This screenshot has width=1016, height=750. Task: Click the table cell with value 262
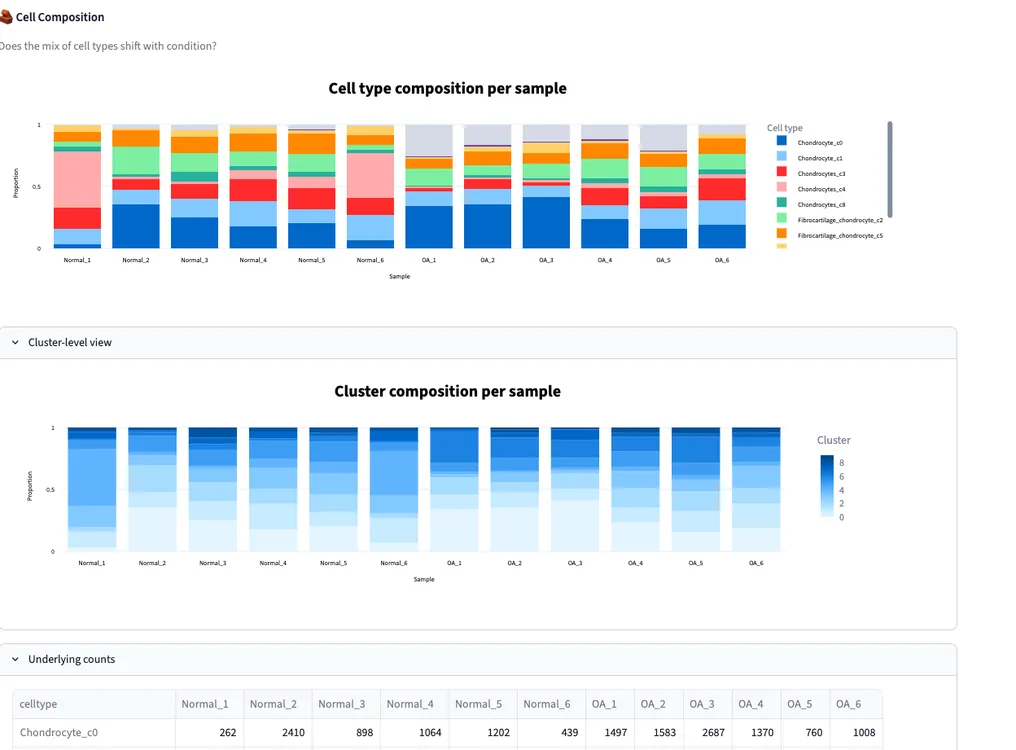pyautogui.click(x=209, y=732)
